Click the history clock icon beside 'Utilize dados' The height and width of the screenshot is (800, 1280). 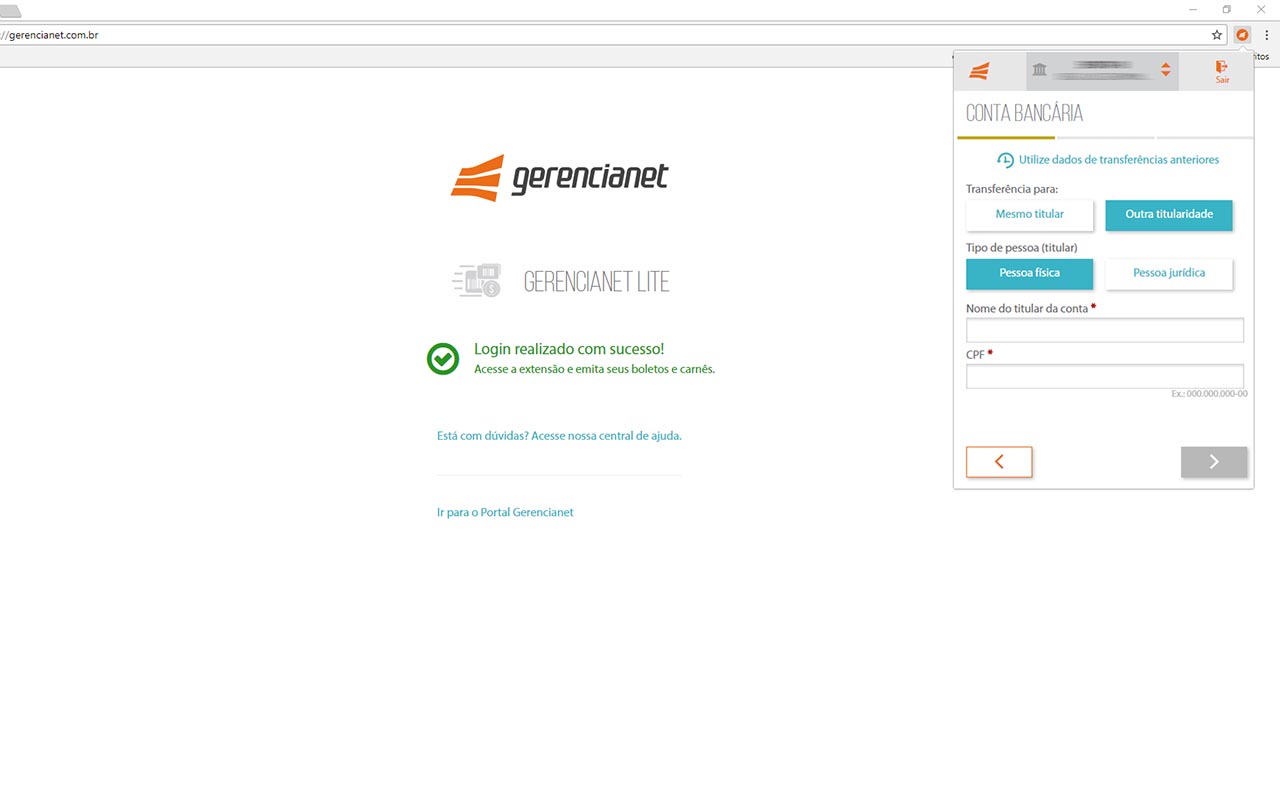[x=1005, y=160]
